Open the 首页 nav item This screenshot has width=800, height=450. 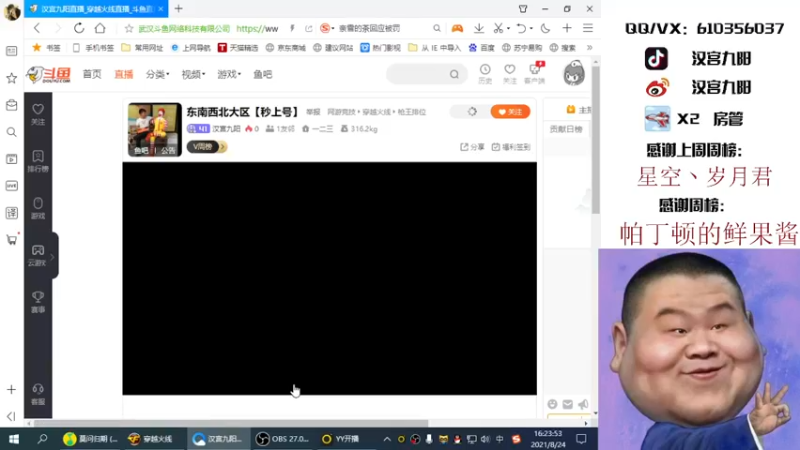click(x=92, y=74)
